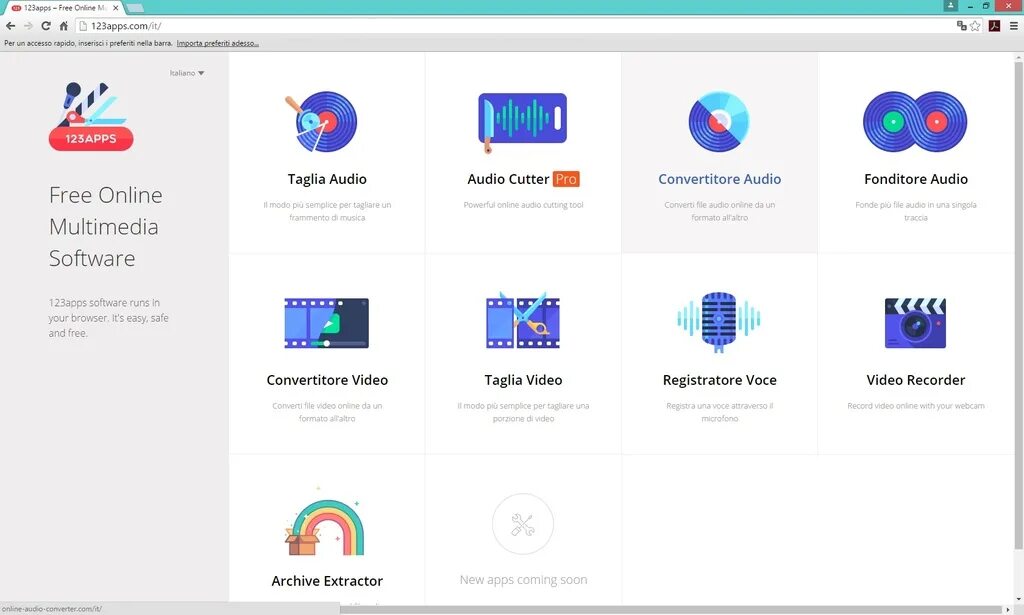Click the '123apps software runs in your browser' paragraph
This screenshot has height=615, width=1024.
pos(108,318)
